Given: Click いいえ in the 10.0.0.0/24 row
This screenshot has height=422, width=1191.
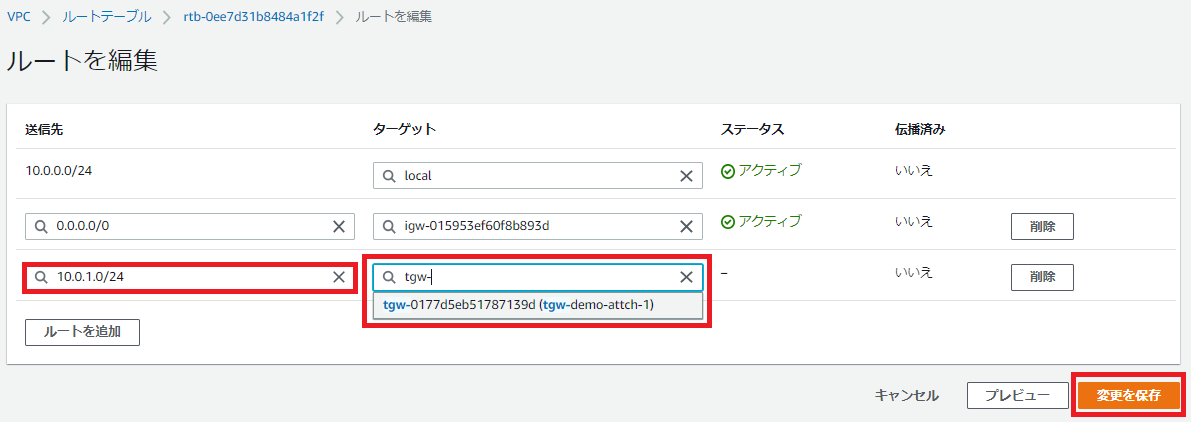Looking at the screenshot, I should [914, 170].
